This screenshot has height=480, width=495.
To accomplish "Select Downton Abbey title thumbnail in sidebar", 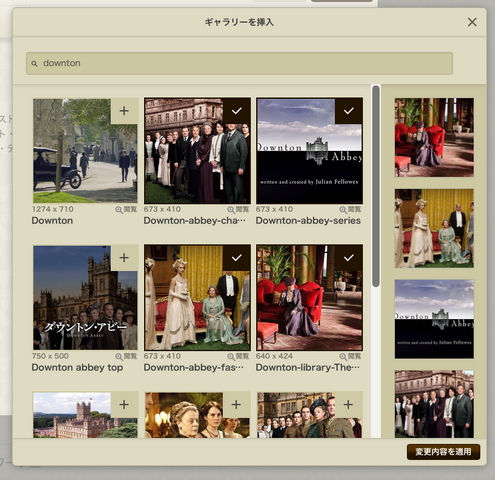I will (x=434, y=319).
